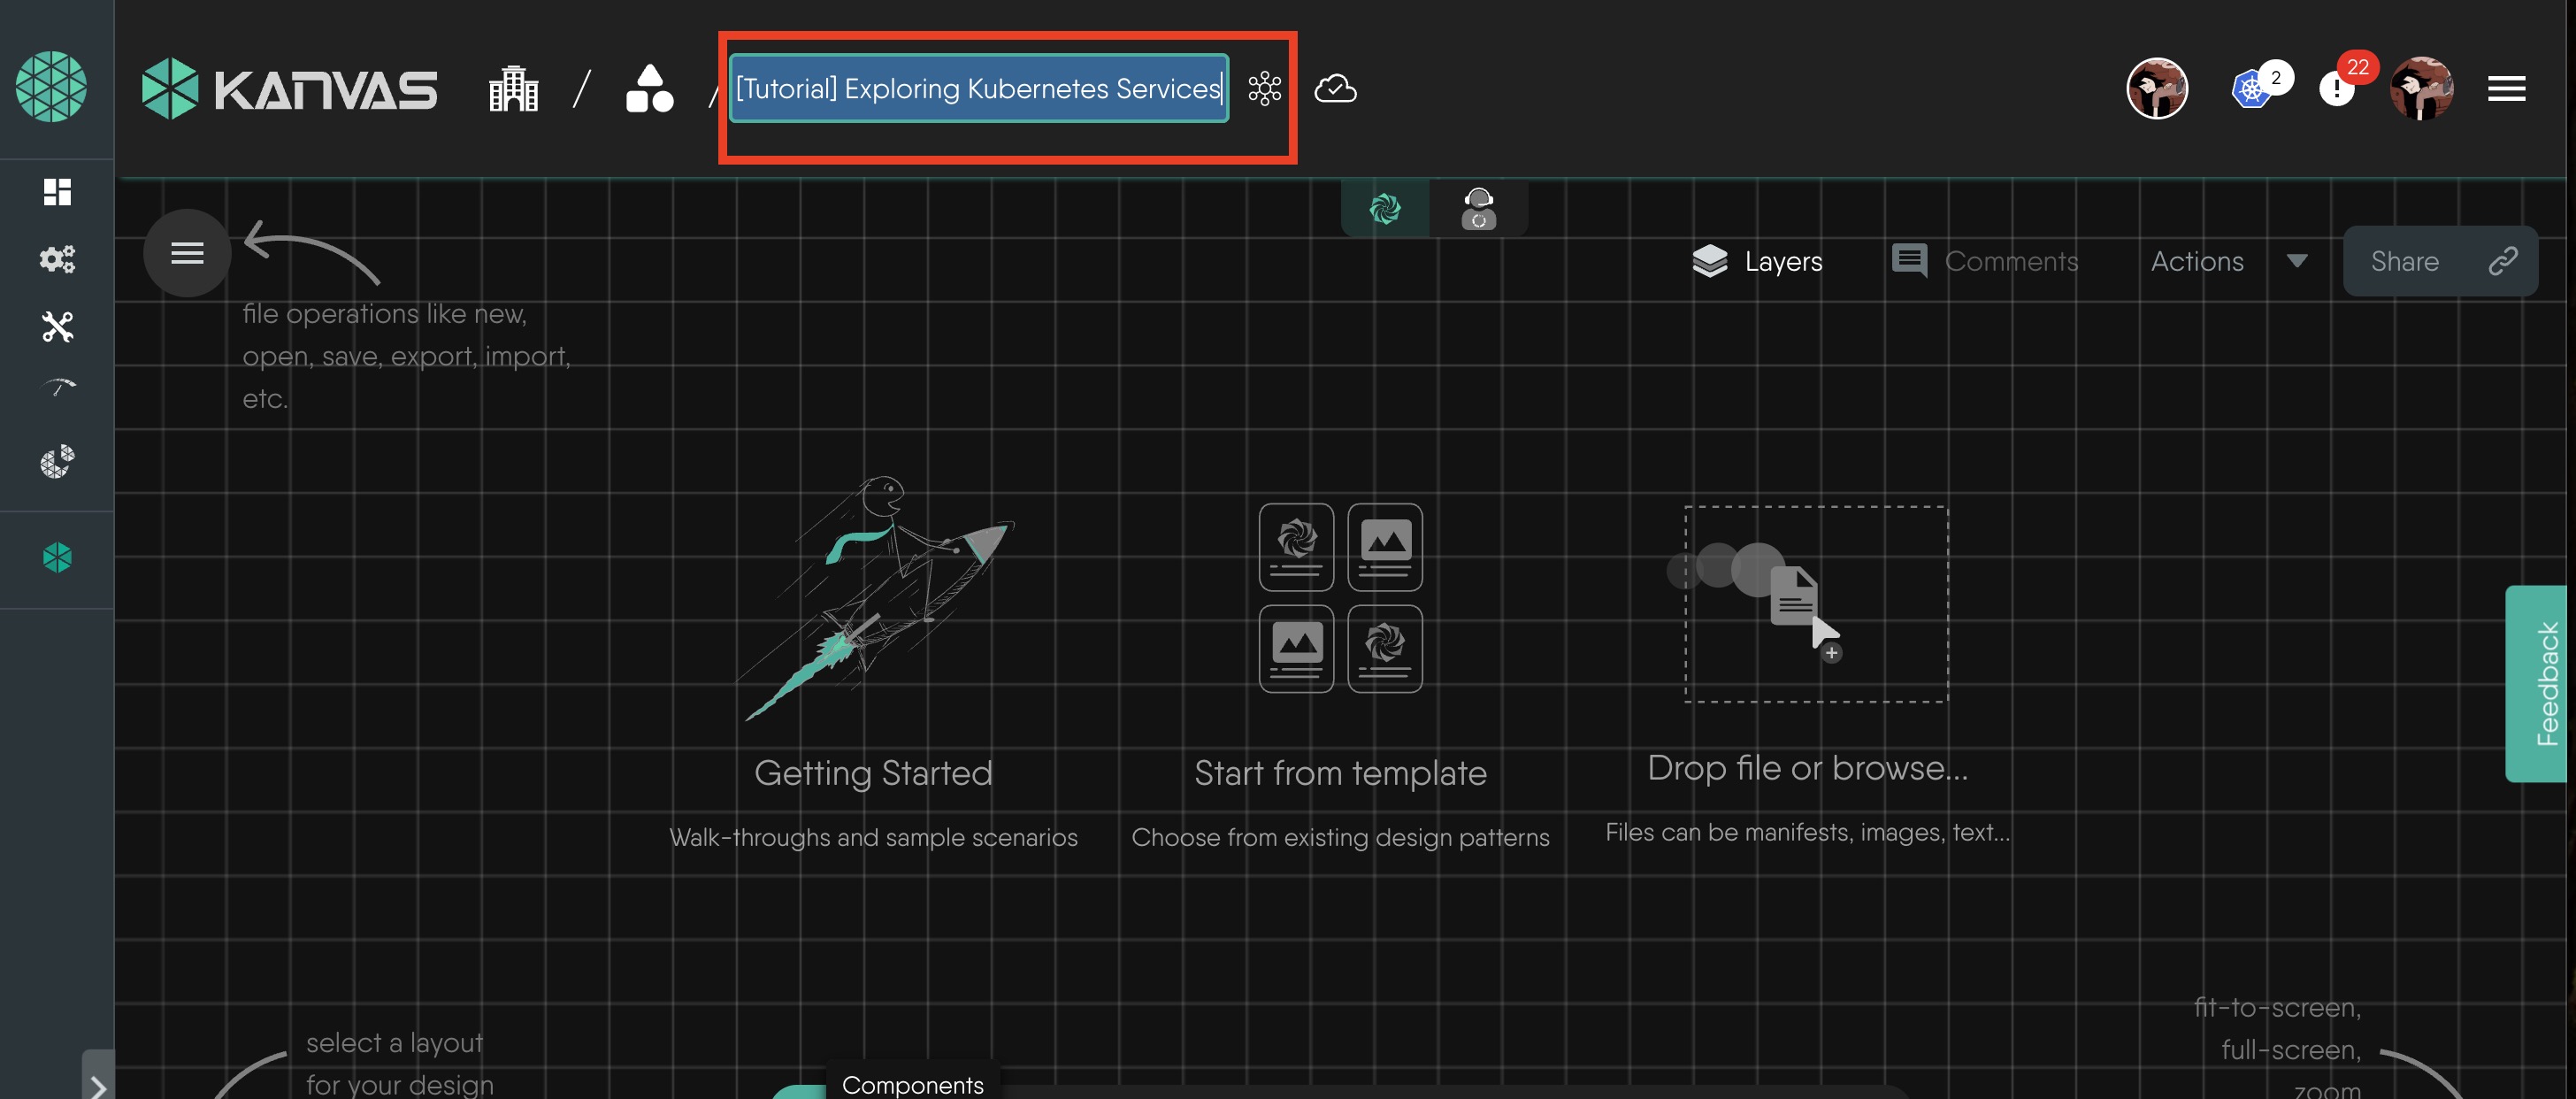Screen dimensions: 2576x1099
Task: Open the canvas file operations menu
Action: (187, 253)
